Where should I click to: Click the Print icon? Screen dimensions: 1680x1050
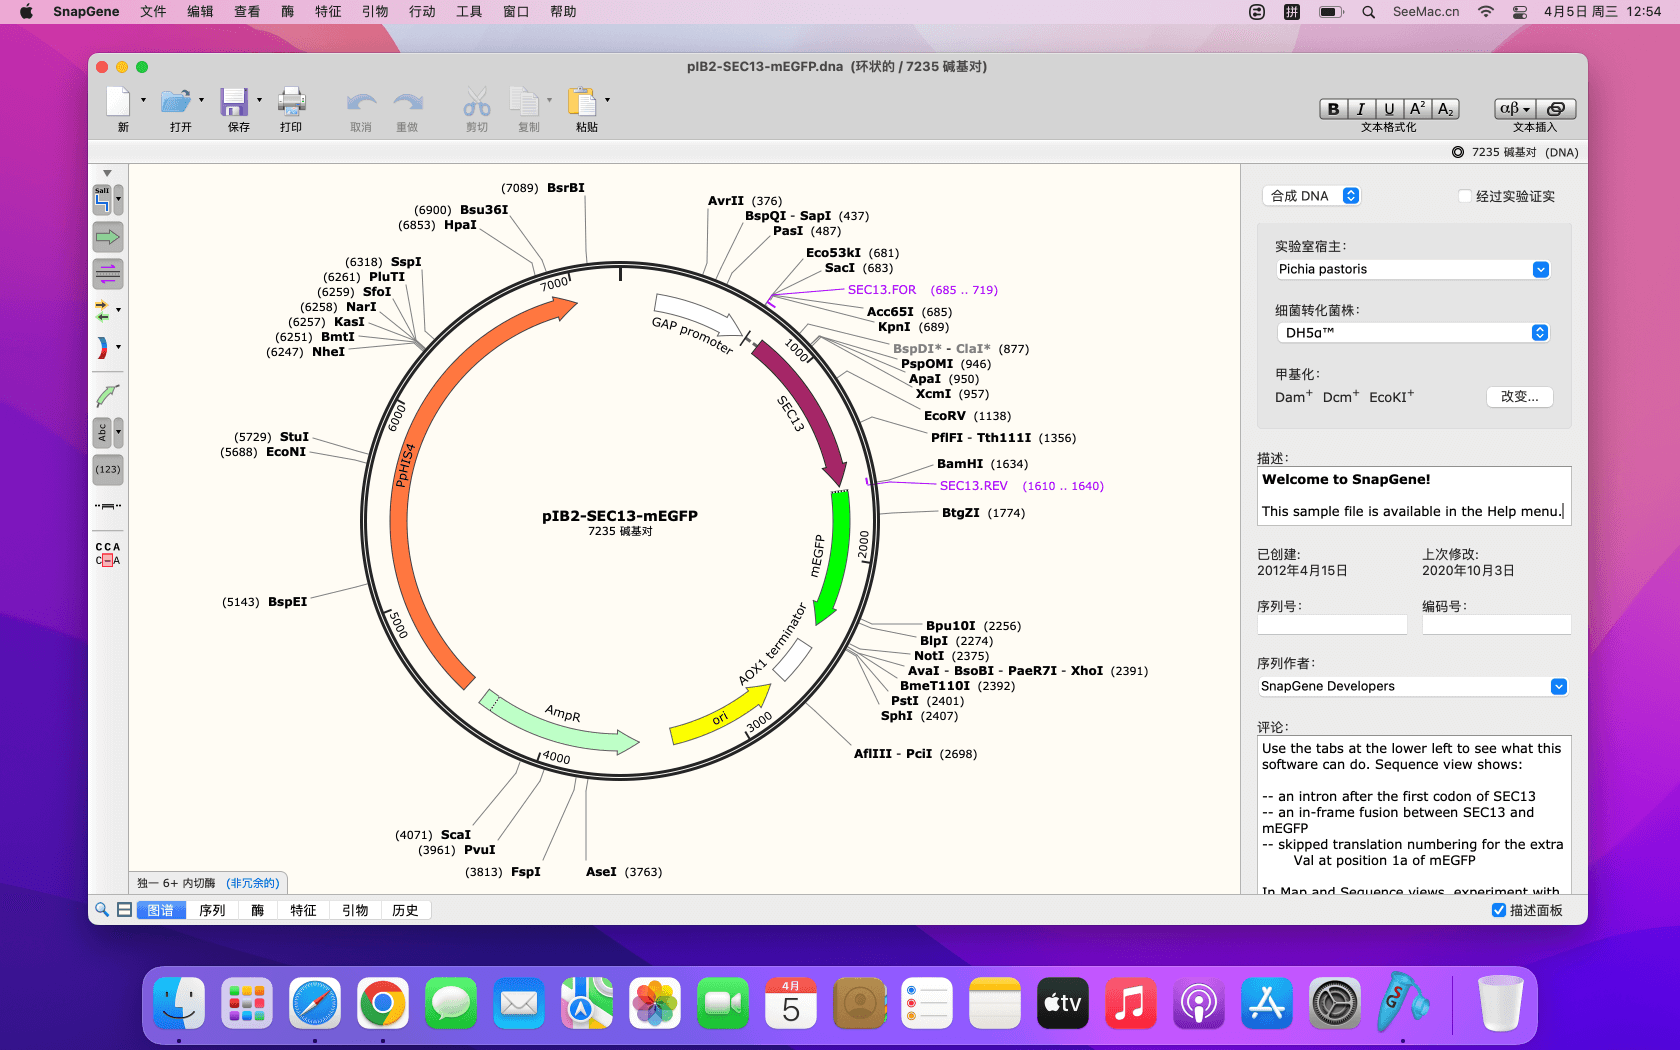(291, 102)
